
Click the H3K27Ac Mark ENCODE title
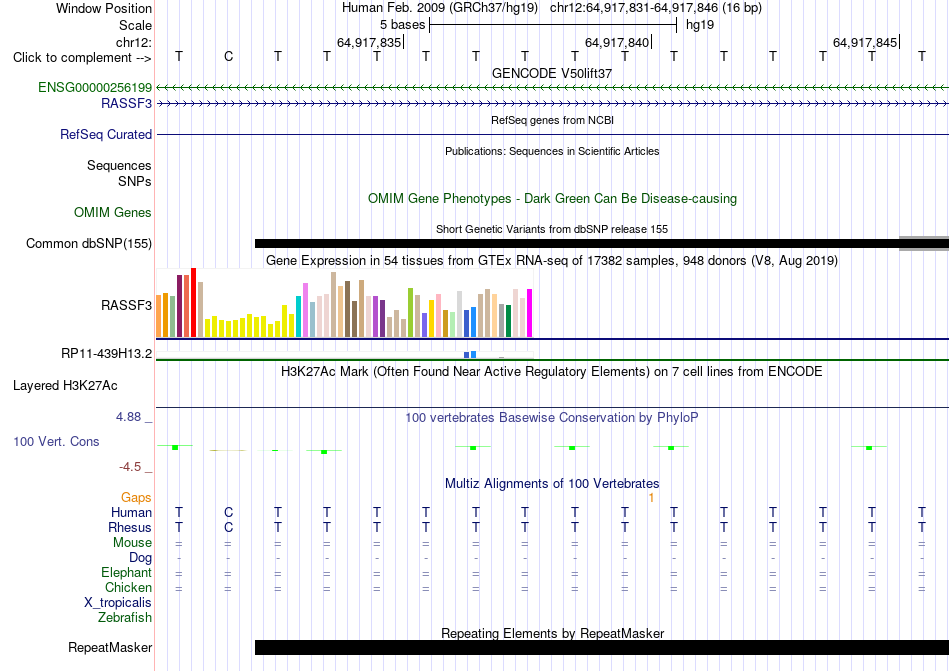(552, 371)
